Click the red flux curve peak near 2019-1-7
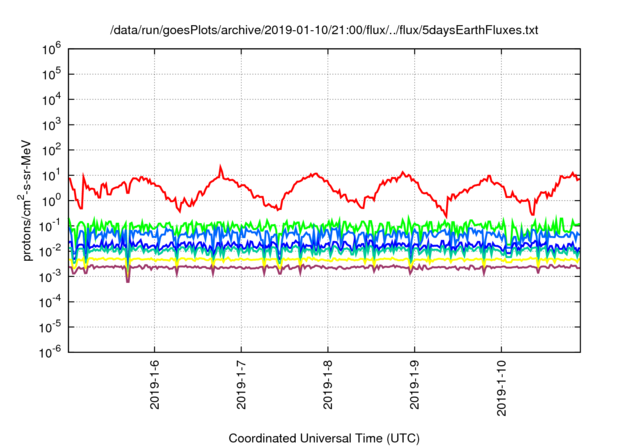Screen dimensions: 640x448 click(221, 167)
